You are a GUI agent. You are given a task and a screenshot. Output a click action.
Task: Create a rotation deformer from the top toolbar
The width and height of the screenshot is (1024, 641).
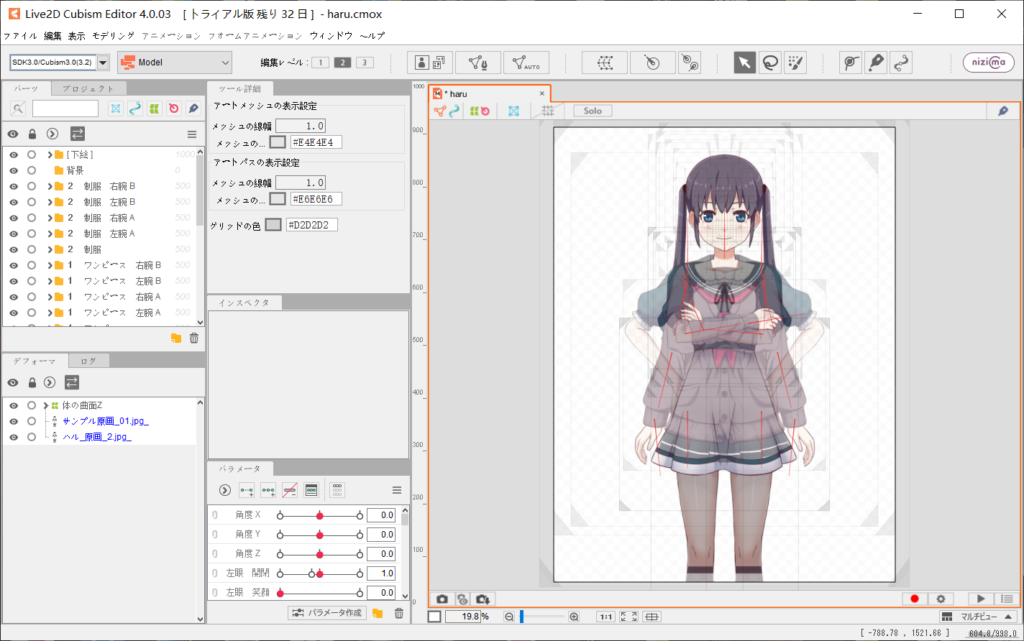coord(652,63)
